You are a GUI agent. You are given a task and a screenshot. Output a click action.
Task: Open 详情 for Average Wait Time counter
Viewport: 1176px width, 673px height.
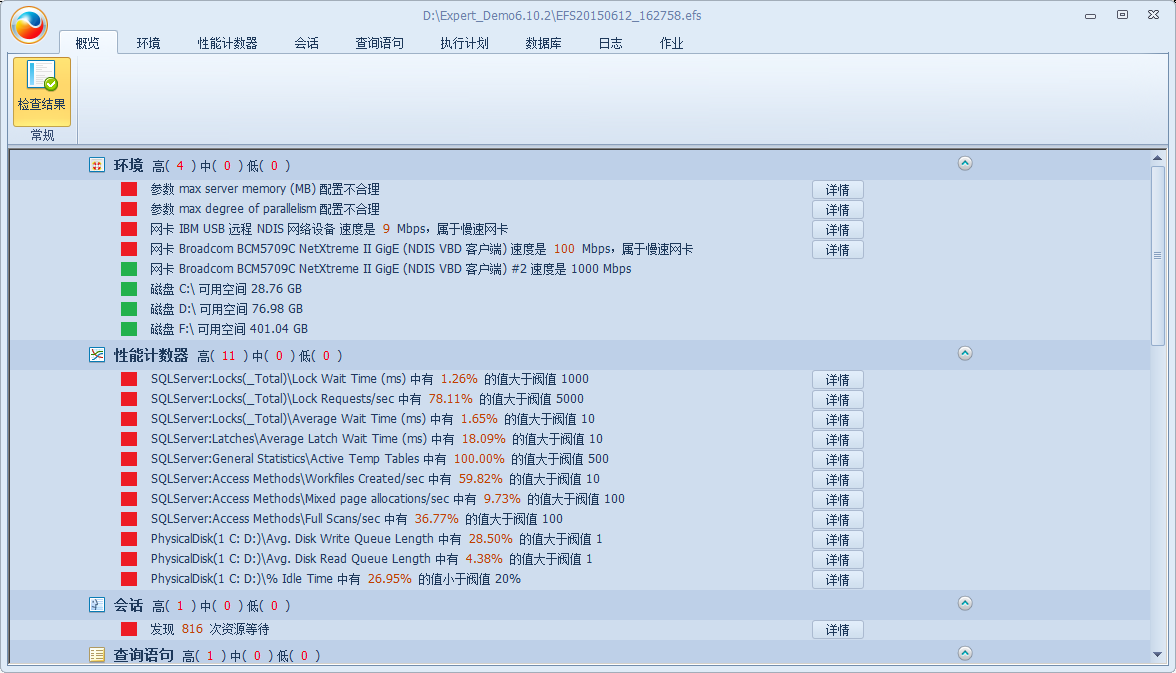(838, 419)
